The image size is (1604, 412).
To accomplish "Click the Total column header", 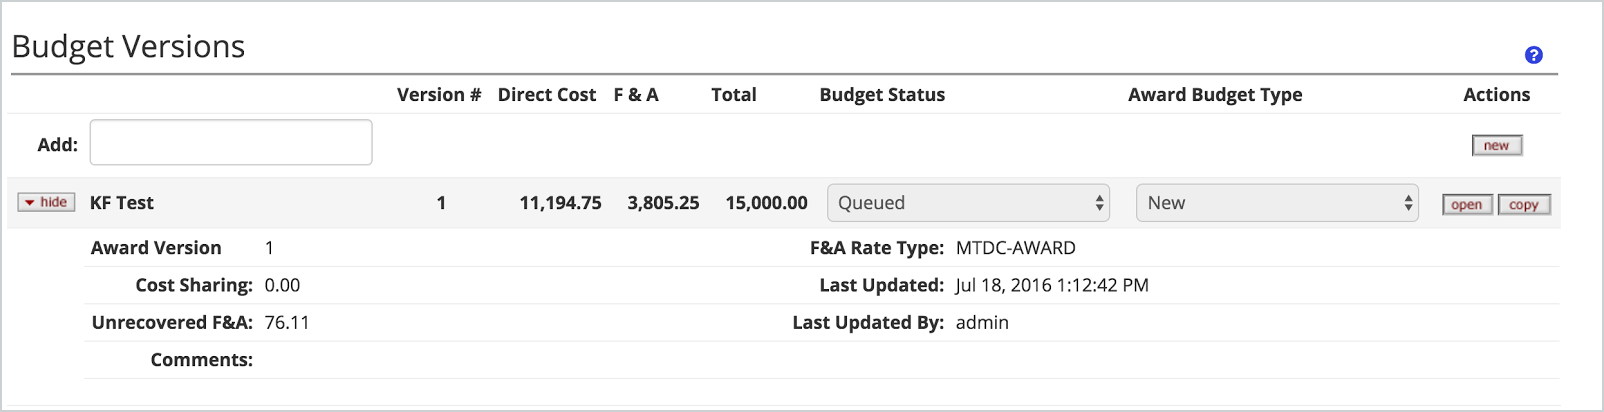I will pyautogui.click(x=734, y=95).
